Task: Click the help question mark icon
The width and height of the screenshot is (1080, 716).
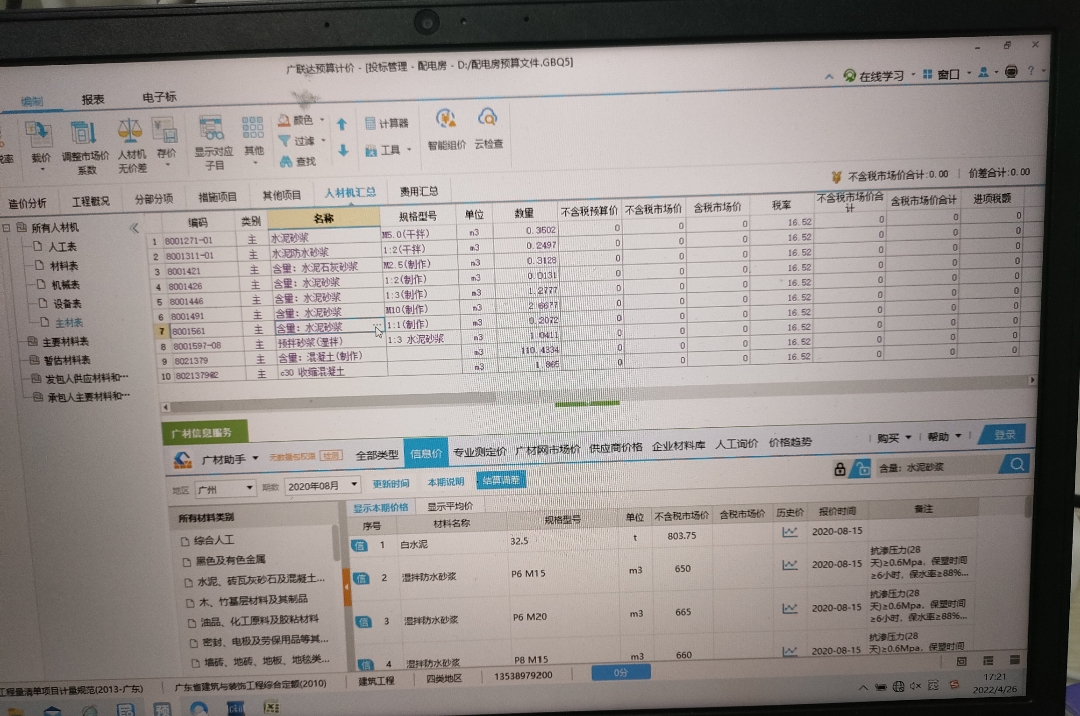Action: click(1031, 71)
